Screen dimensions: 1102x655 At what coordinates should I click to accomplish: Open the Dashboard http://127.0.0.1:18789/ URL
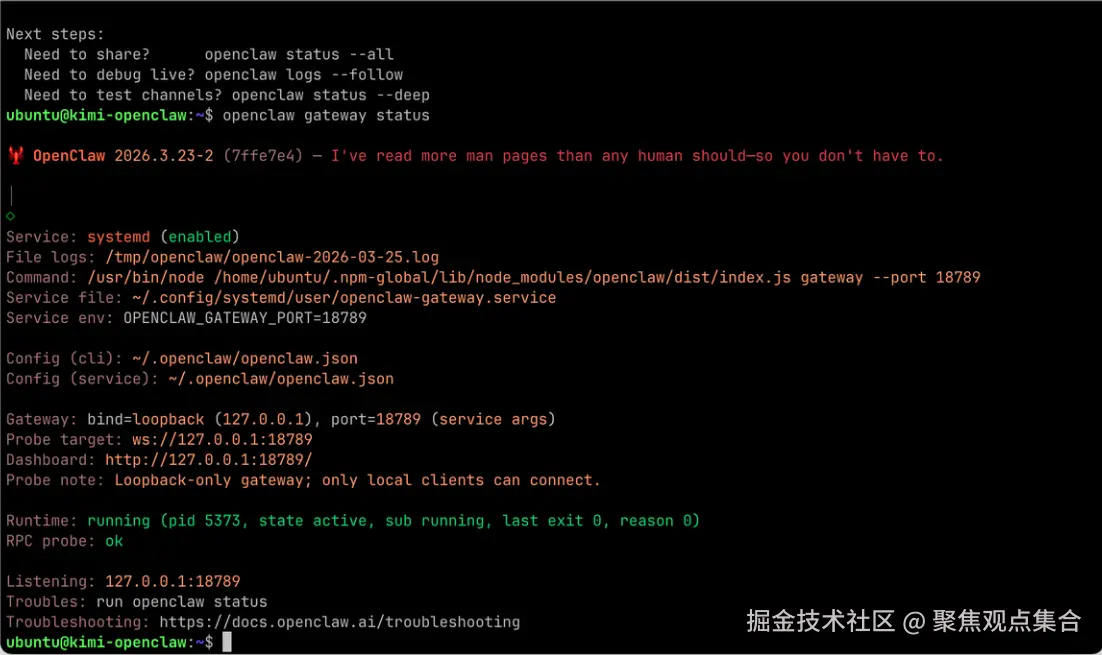click(x=209, y=460)
